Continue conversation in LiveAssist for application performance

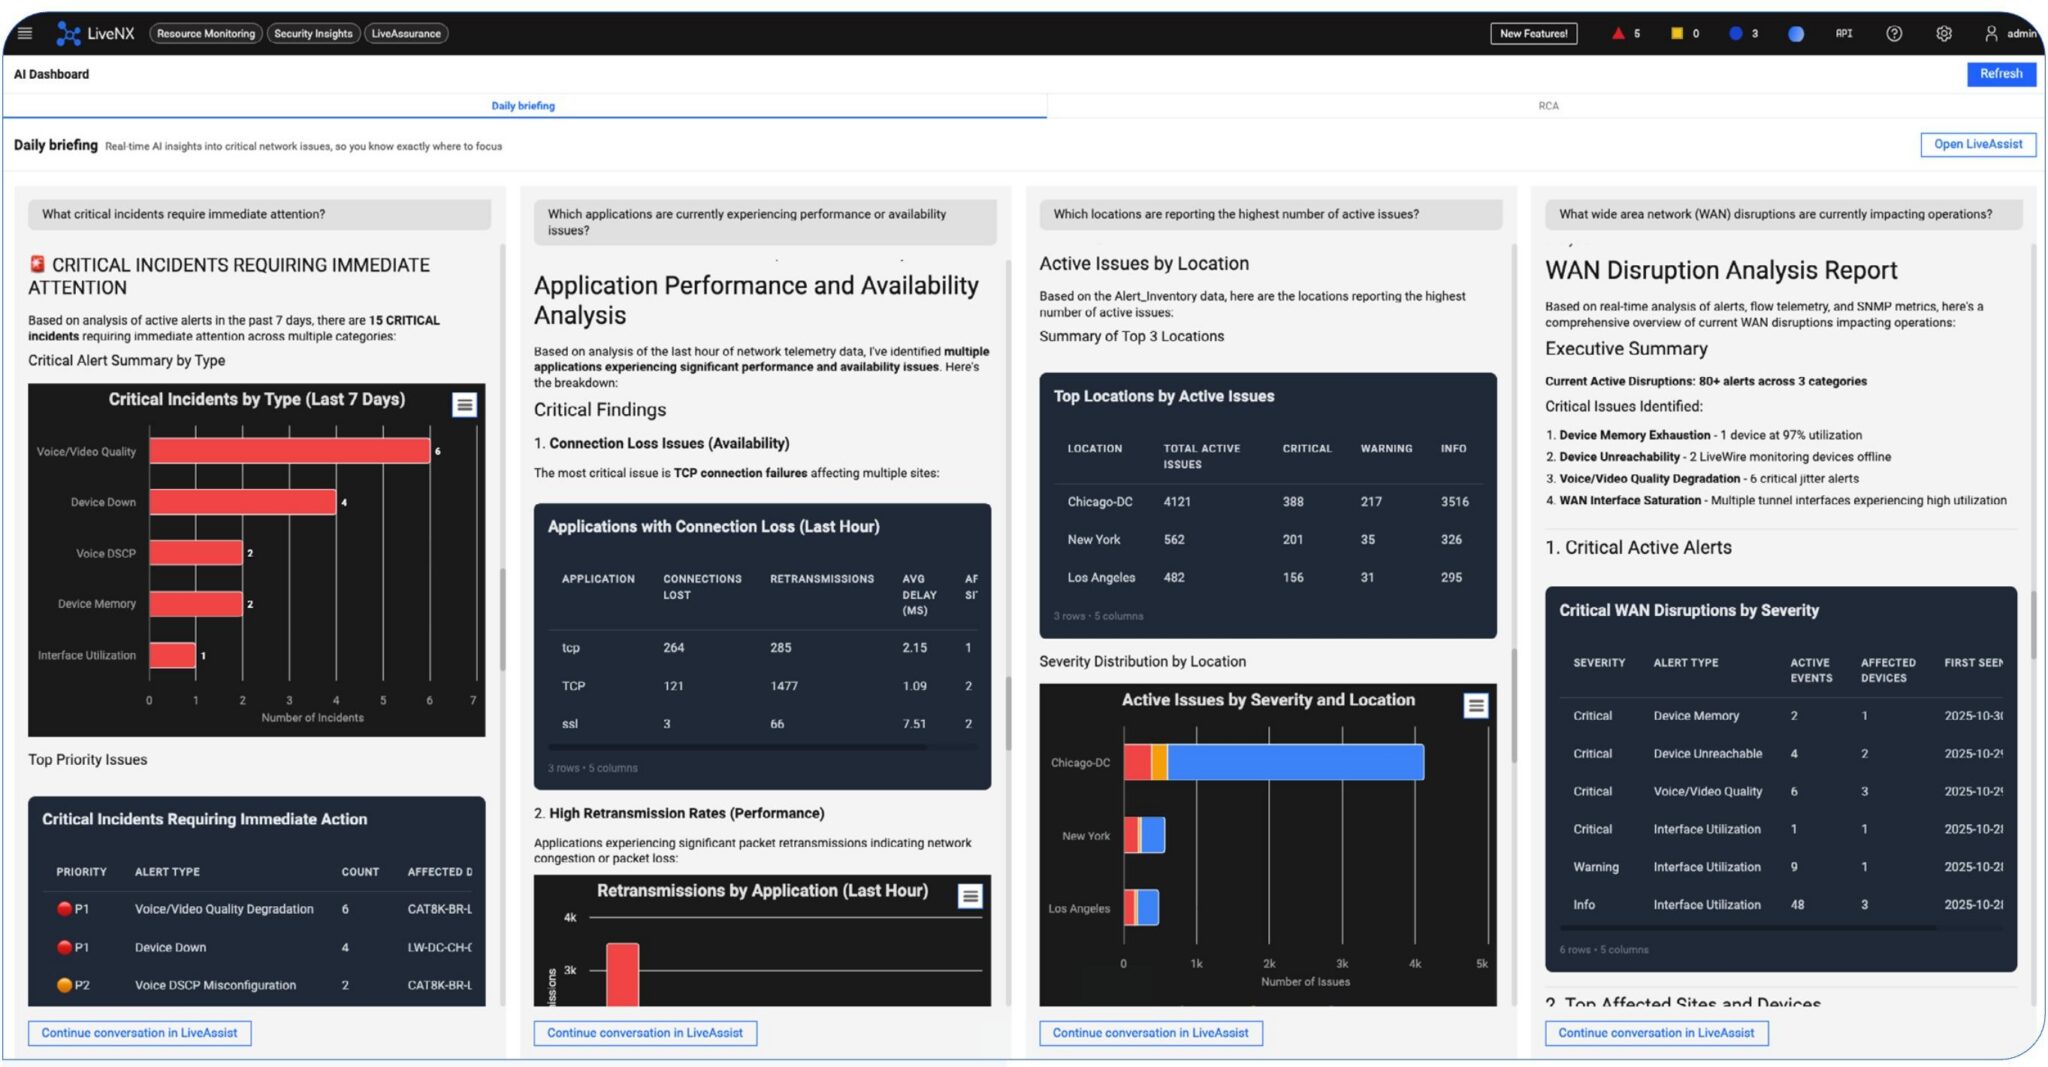coord(645,1033)
